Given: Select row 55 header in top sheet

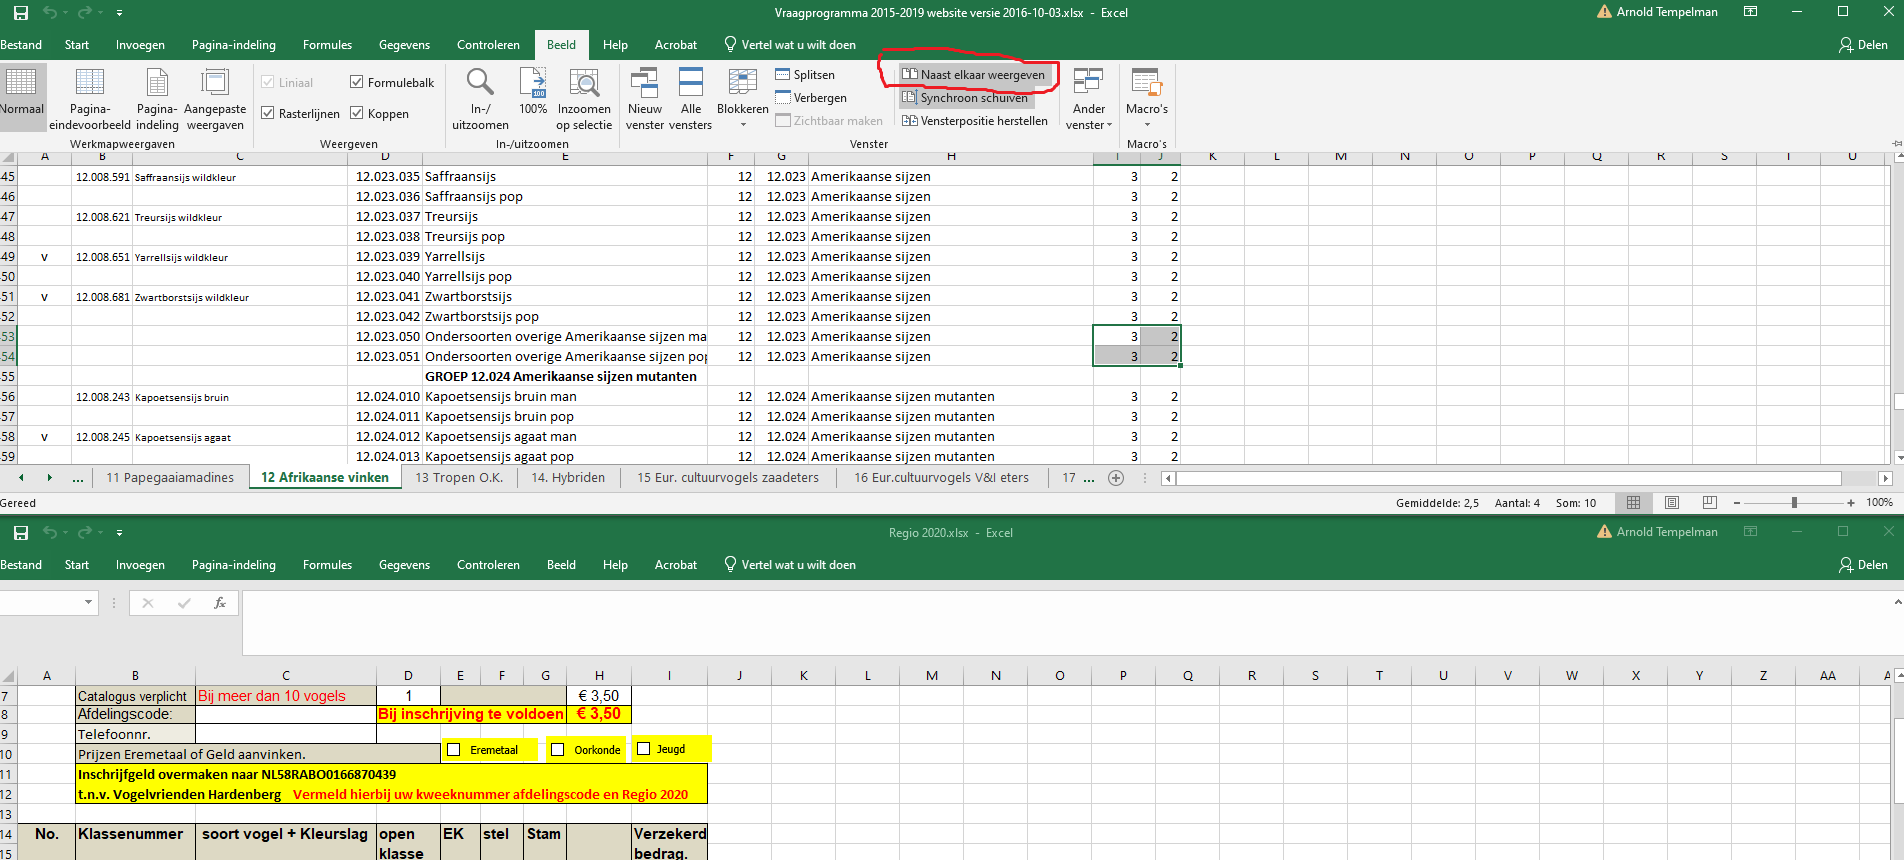Looking at the screenshot, I should click(x=8, y=376).
